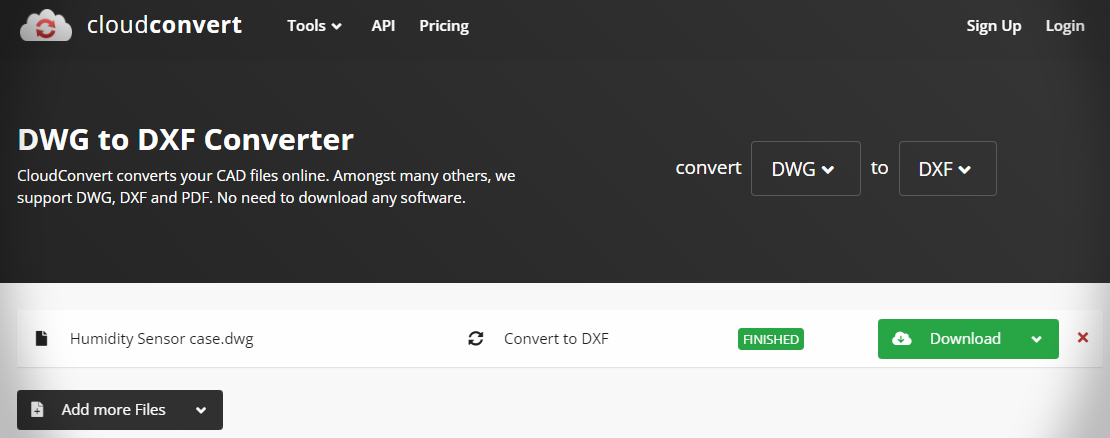
Task: Click the Login link
Action: click(1065, 26)
